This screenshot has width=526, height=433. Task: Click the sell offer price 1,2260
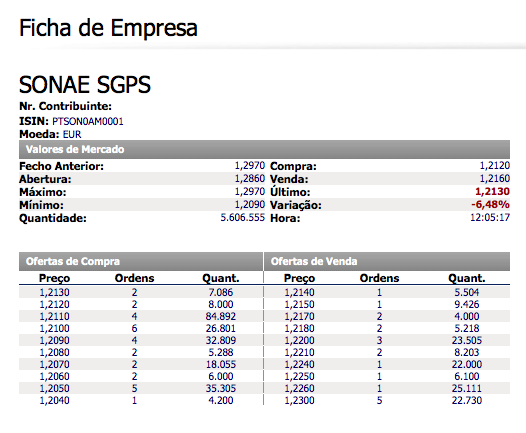pos(300,388)
